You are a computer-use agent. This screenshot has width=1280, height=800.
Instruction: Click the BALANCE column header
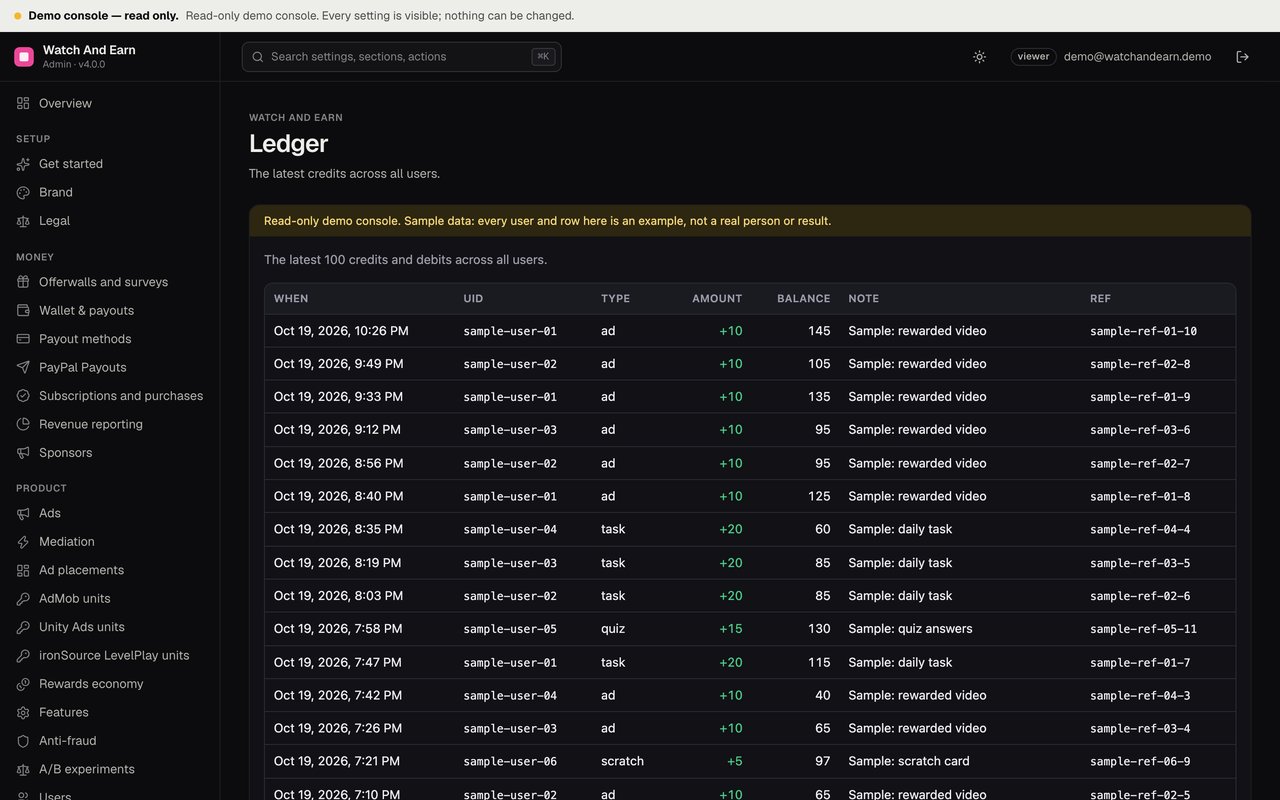pos(804,299)
